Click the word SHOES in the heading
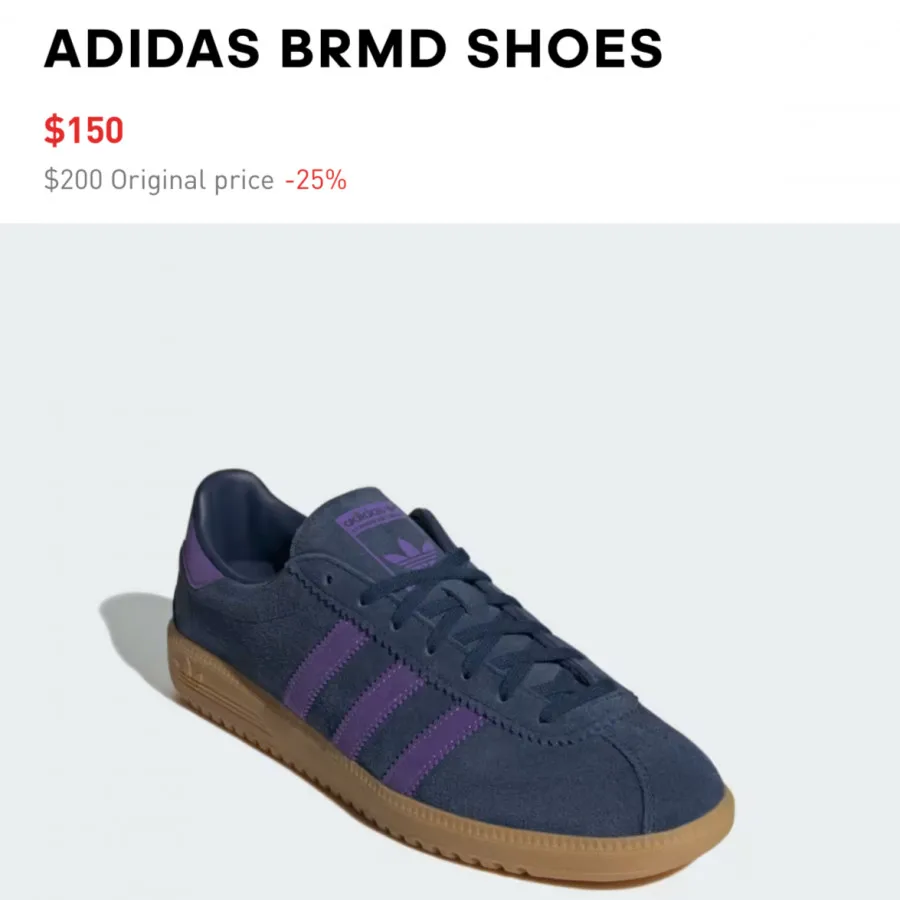 pos(565,48)
